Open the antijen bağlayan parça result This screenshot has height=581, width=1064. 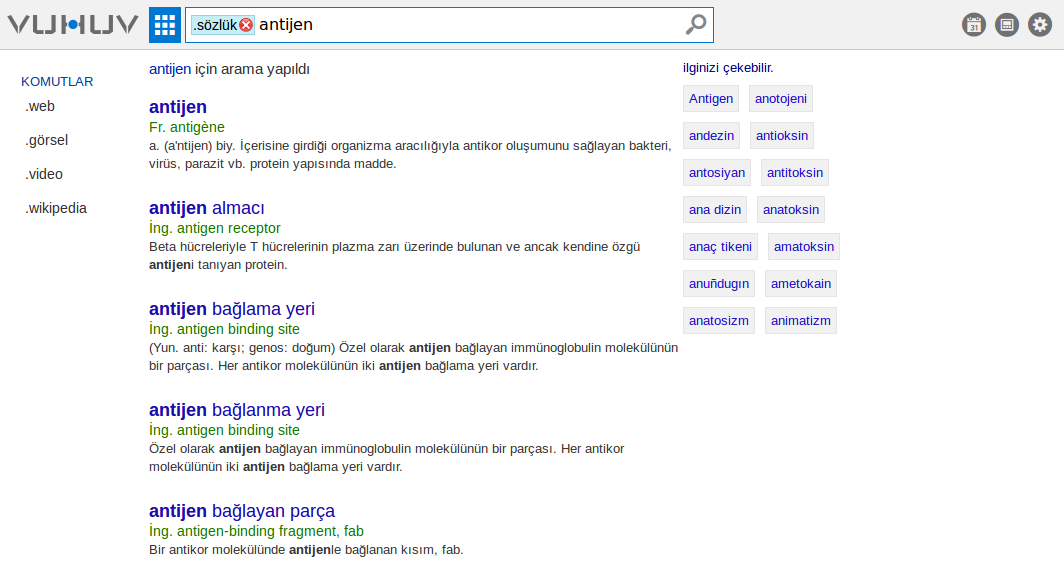[x=242, y=511]
